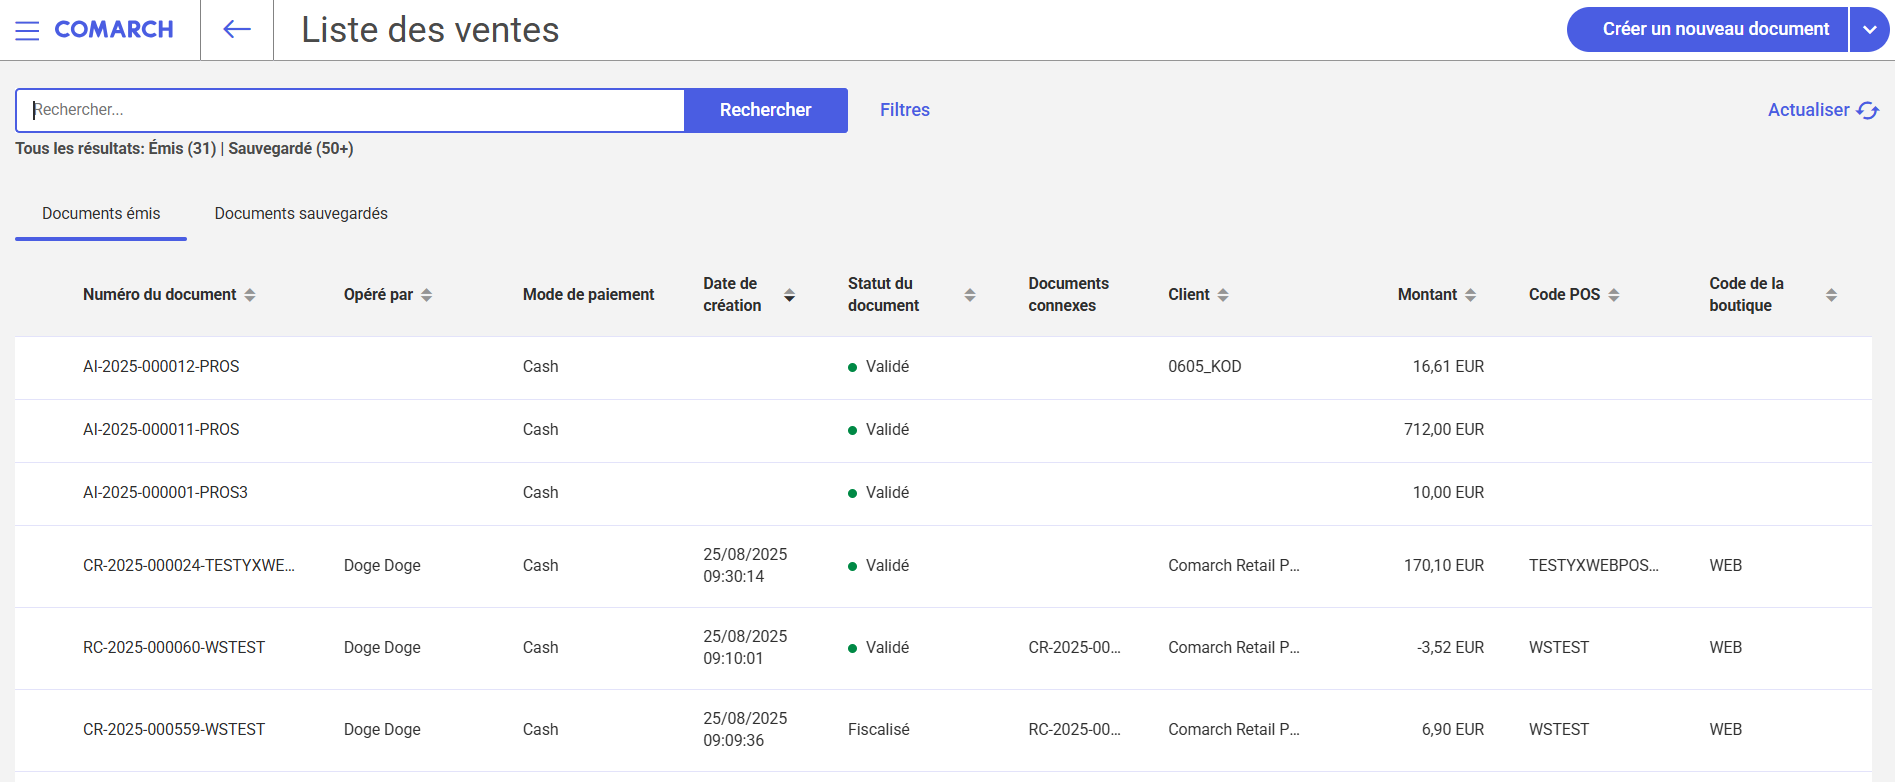Image resolution: width=1895 pixels, height=782 pixels.
Task: Click the back arrow icon
Action: (x=237, y=30)
